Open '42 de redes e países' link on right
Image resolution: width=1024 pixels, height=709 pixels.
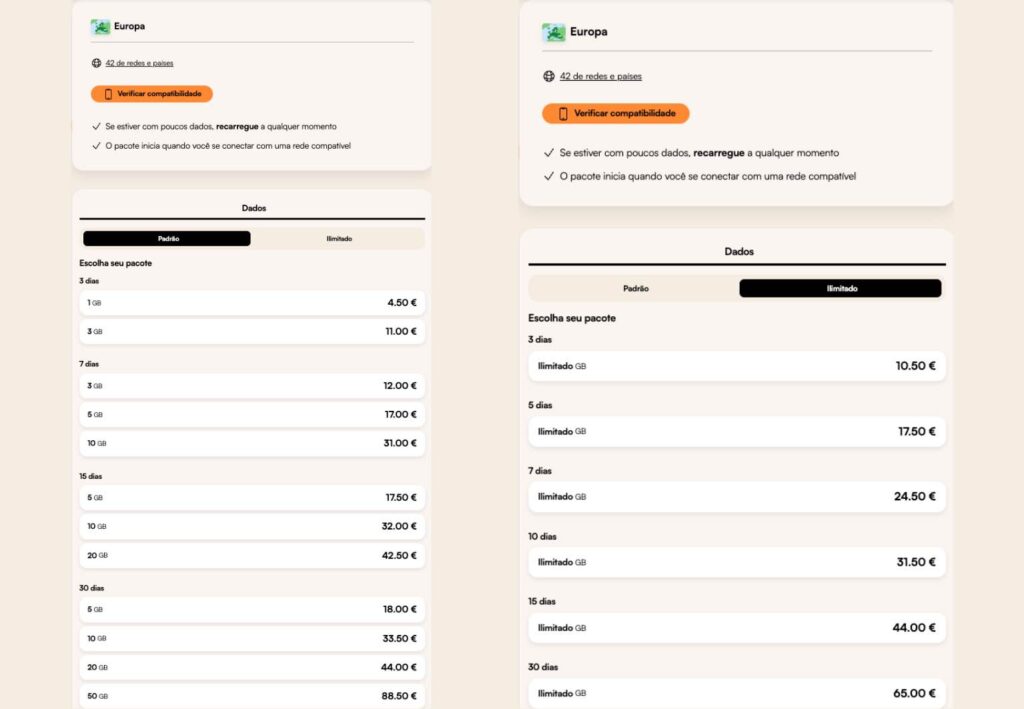600,76
